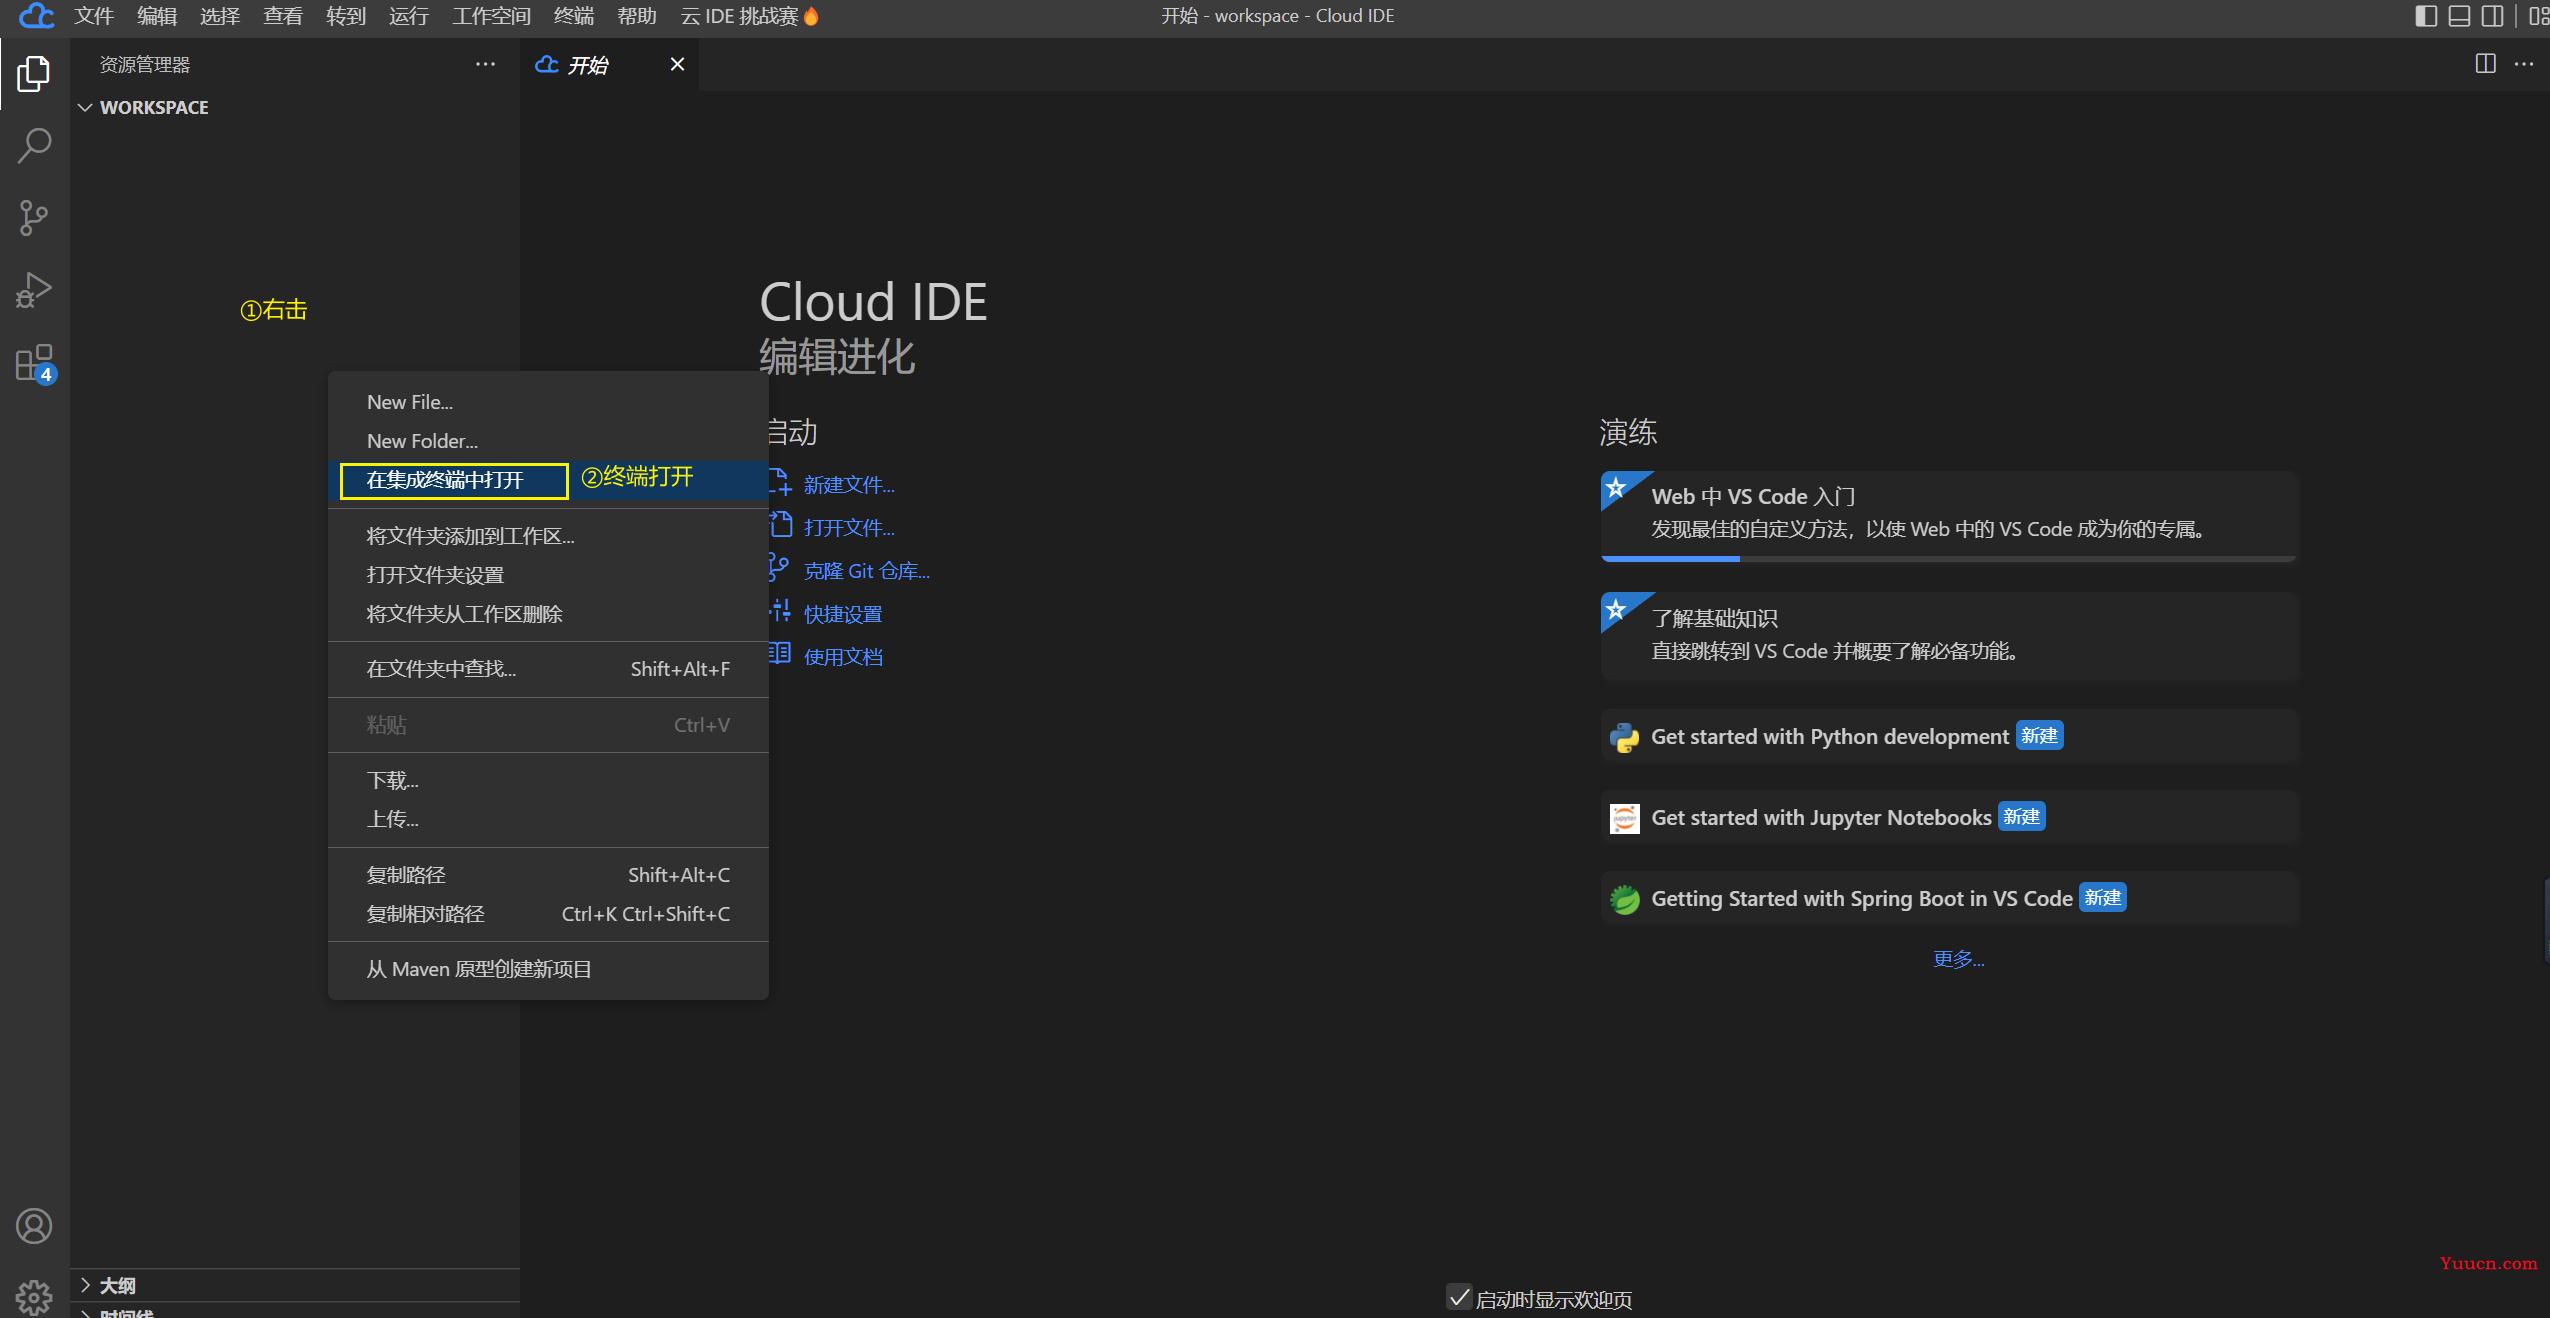
Task: Open the Source Control icon
Action: (x=34, y=218)
